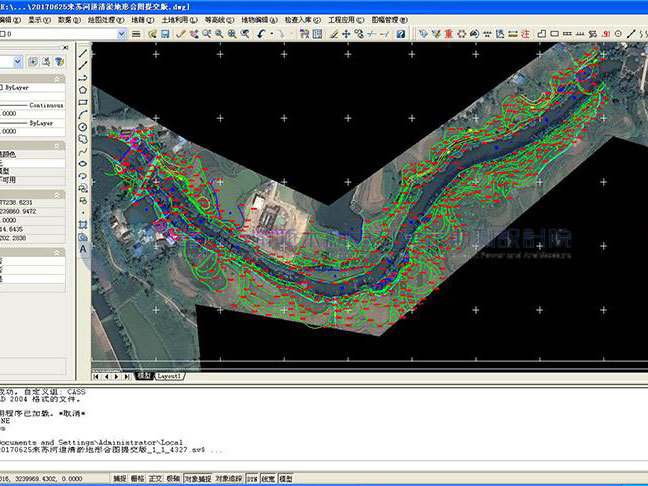
Task: Open the 等高线(S) menu
Action: [x=219, y=19]
